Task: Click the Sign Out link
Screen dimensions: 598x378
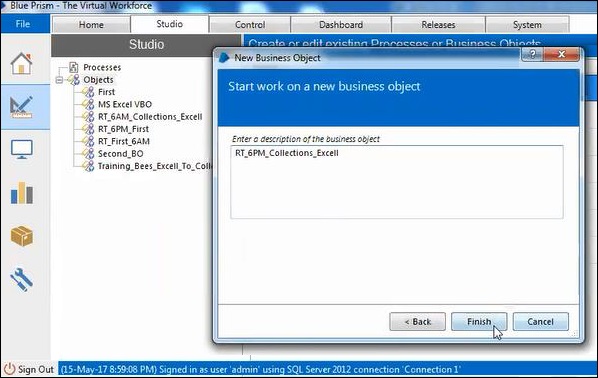Action: 35,369
